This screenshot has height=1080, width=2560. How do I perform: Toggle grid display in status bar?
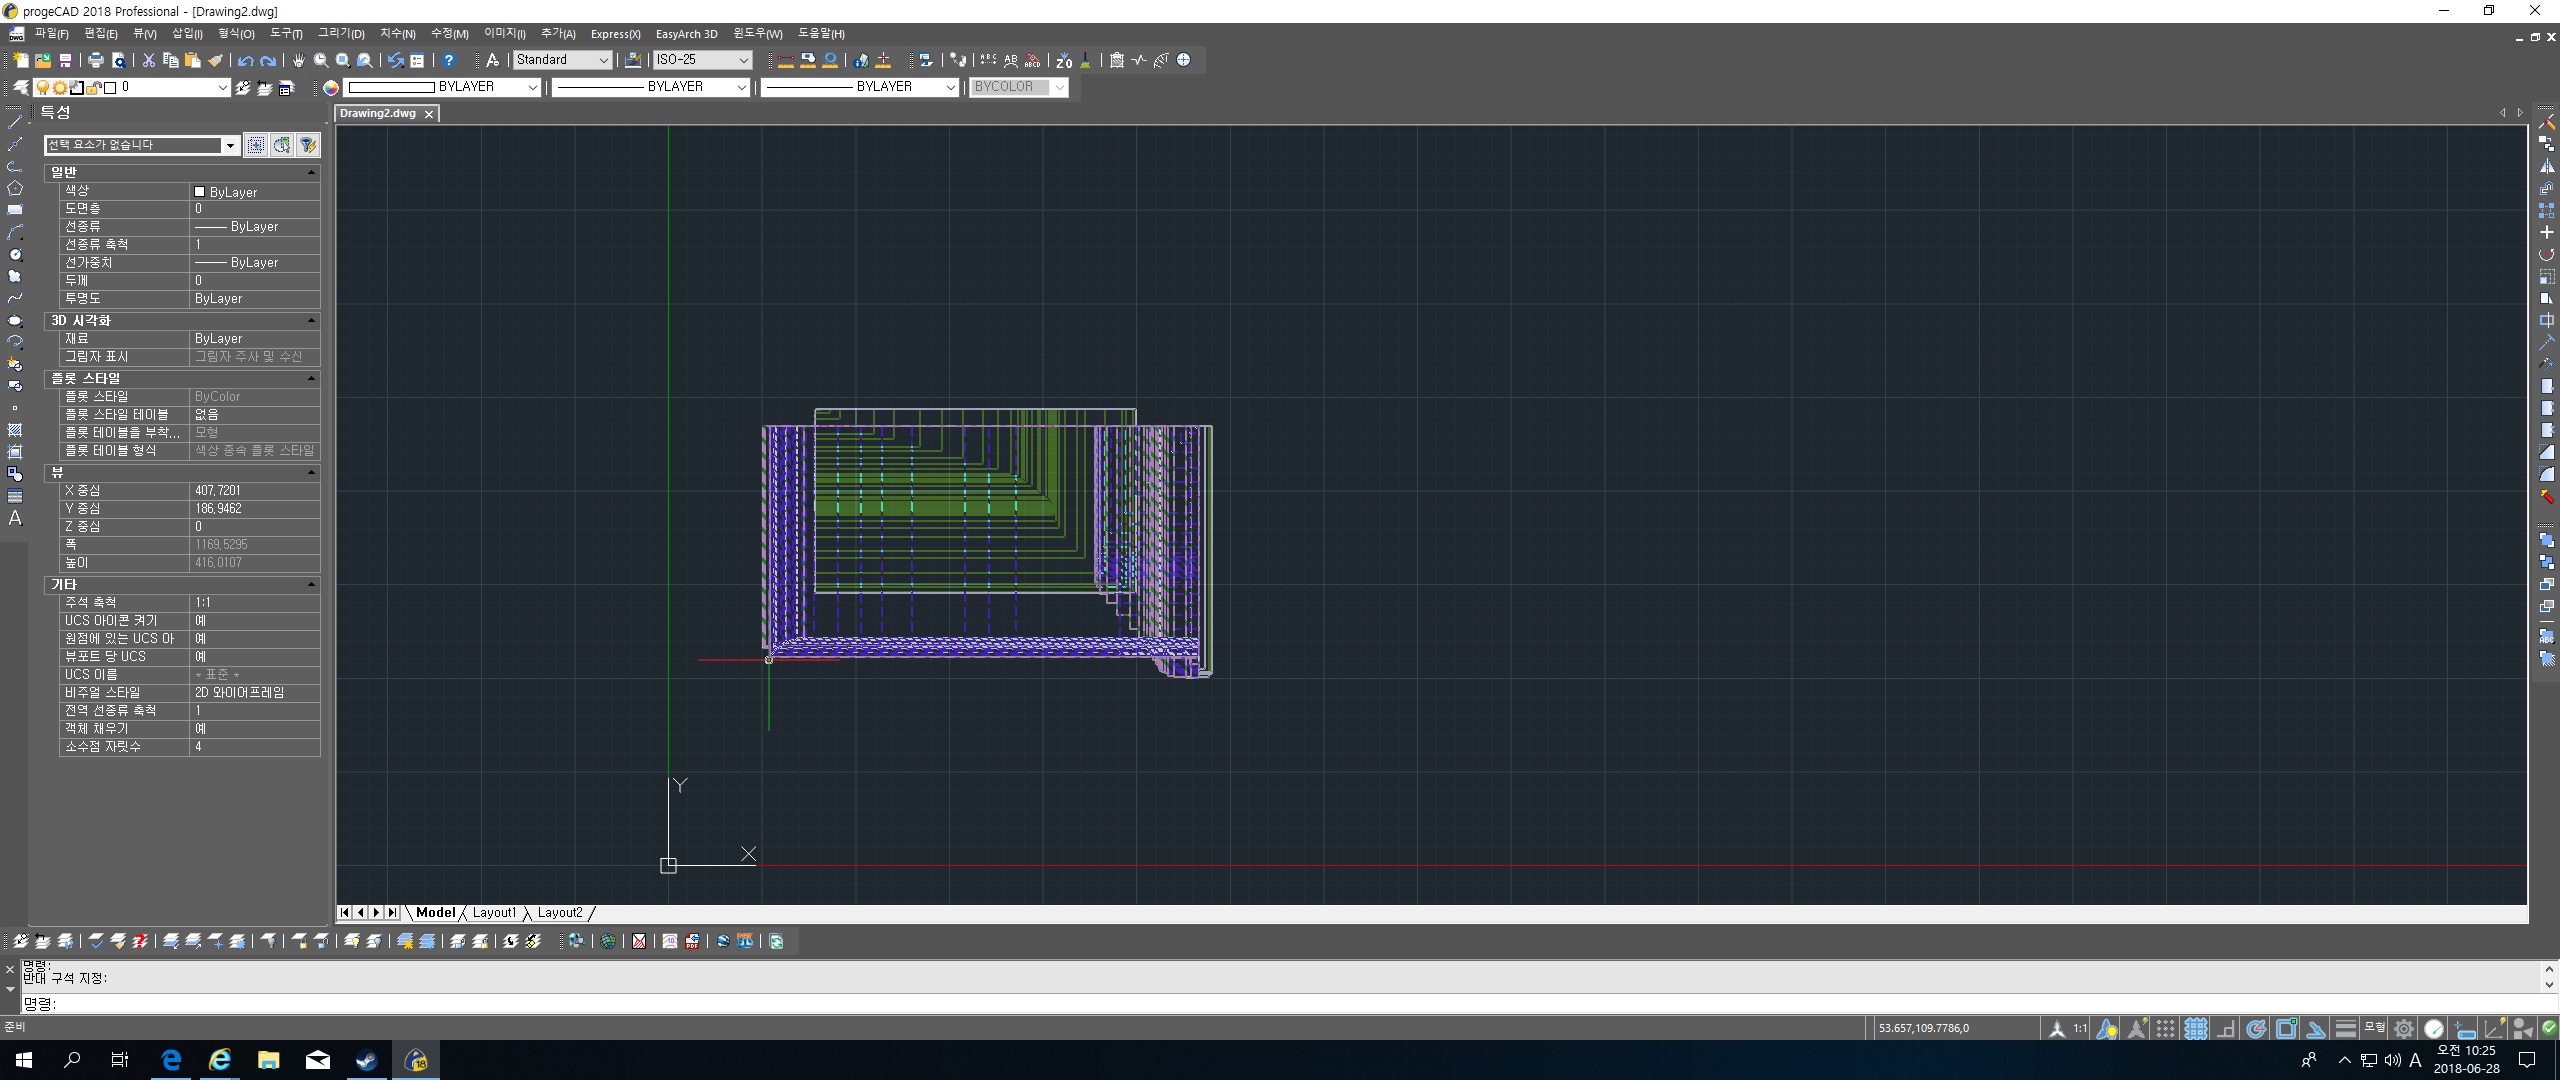(x=2195, y=1028)
